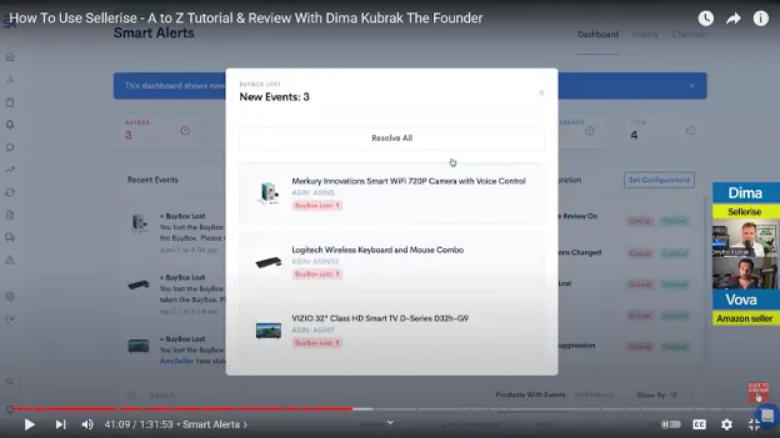Screen dimensions: 780x438
Task: Click the Set Configurations button
Action: (659, 180)
